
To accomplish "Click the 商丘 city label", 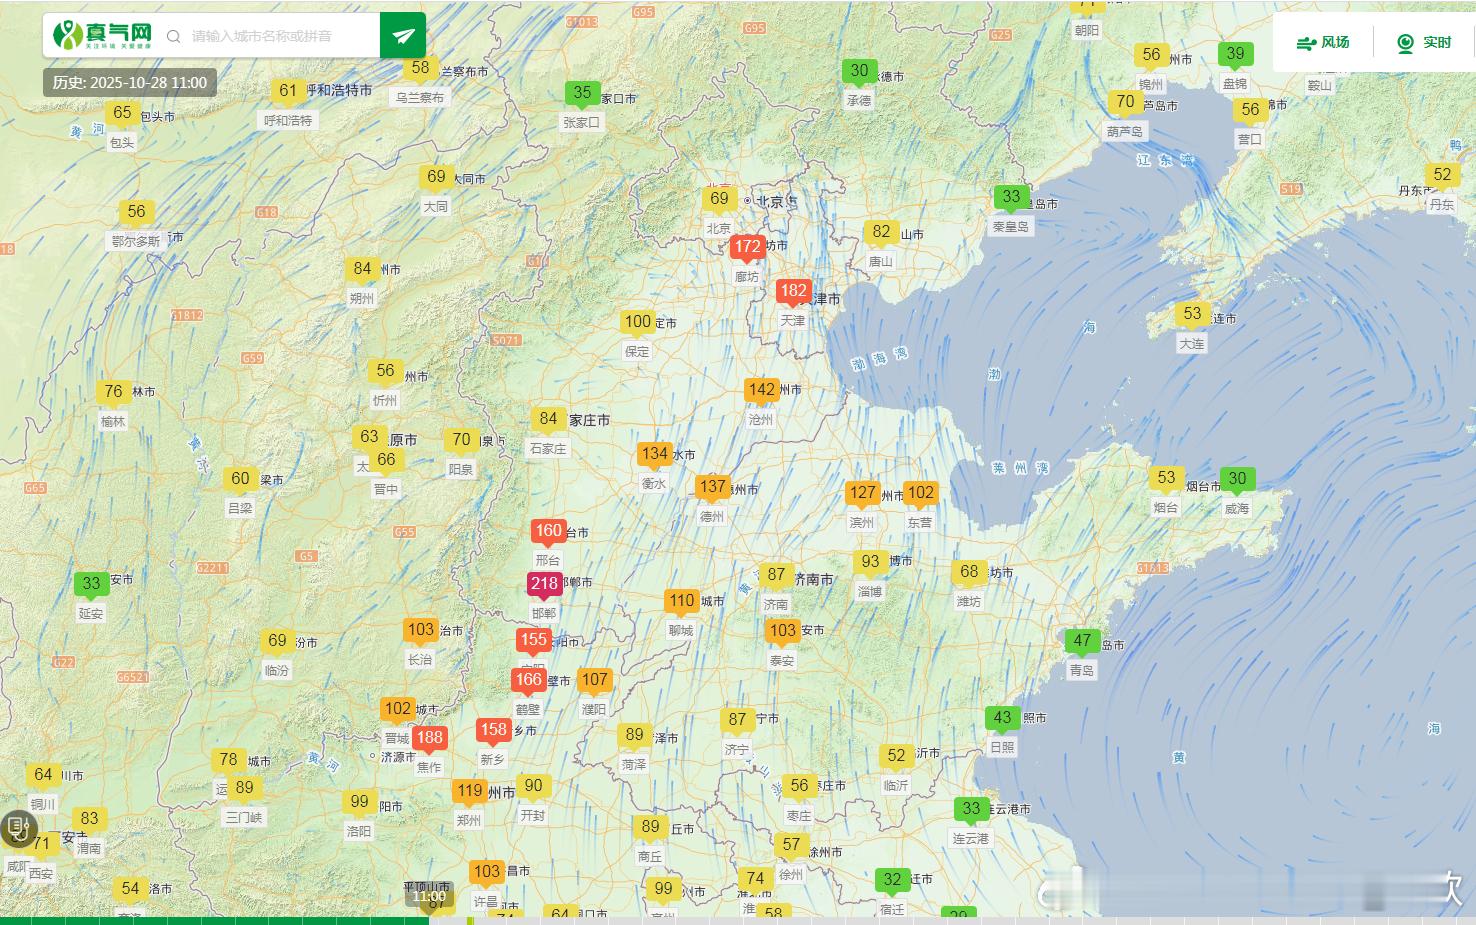I will click(x=650, y=856).
